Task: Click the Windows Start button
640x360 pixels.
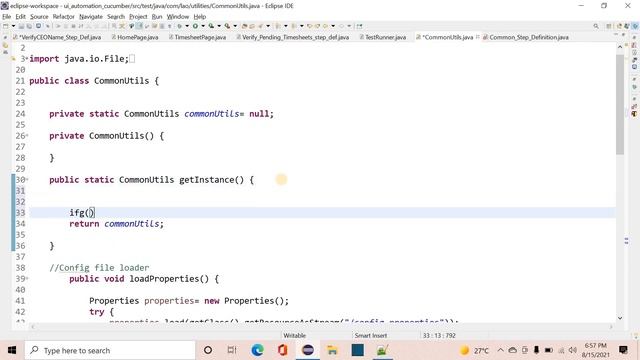Action: (12, 350)
